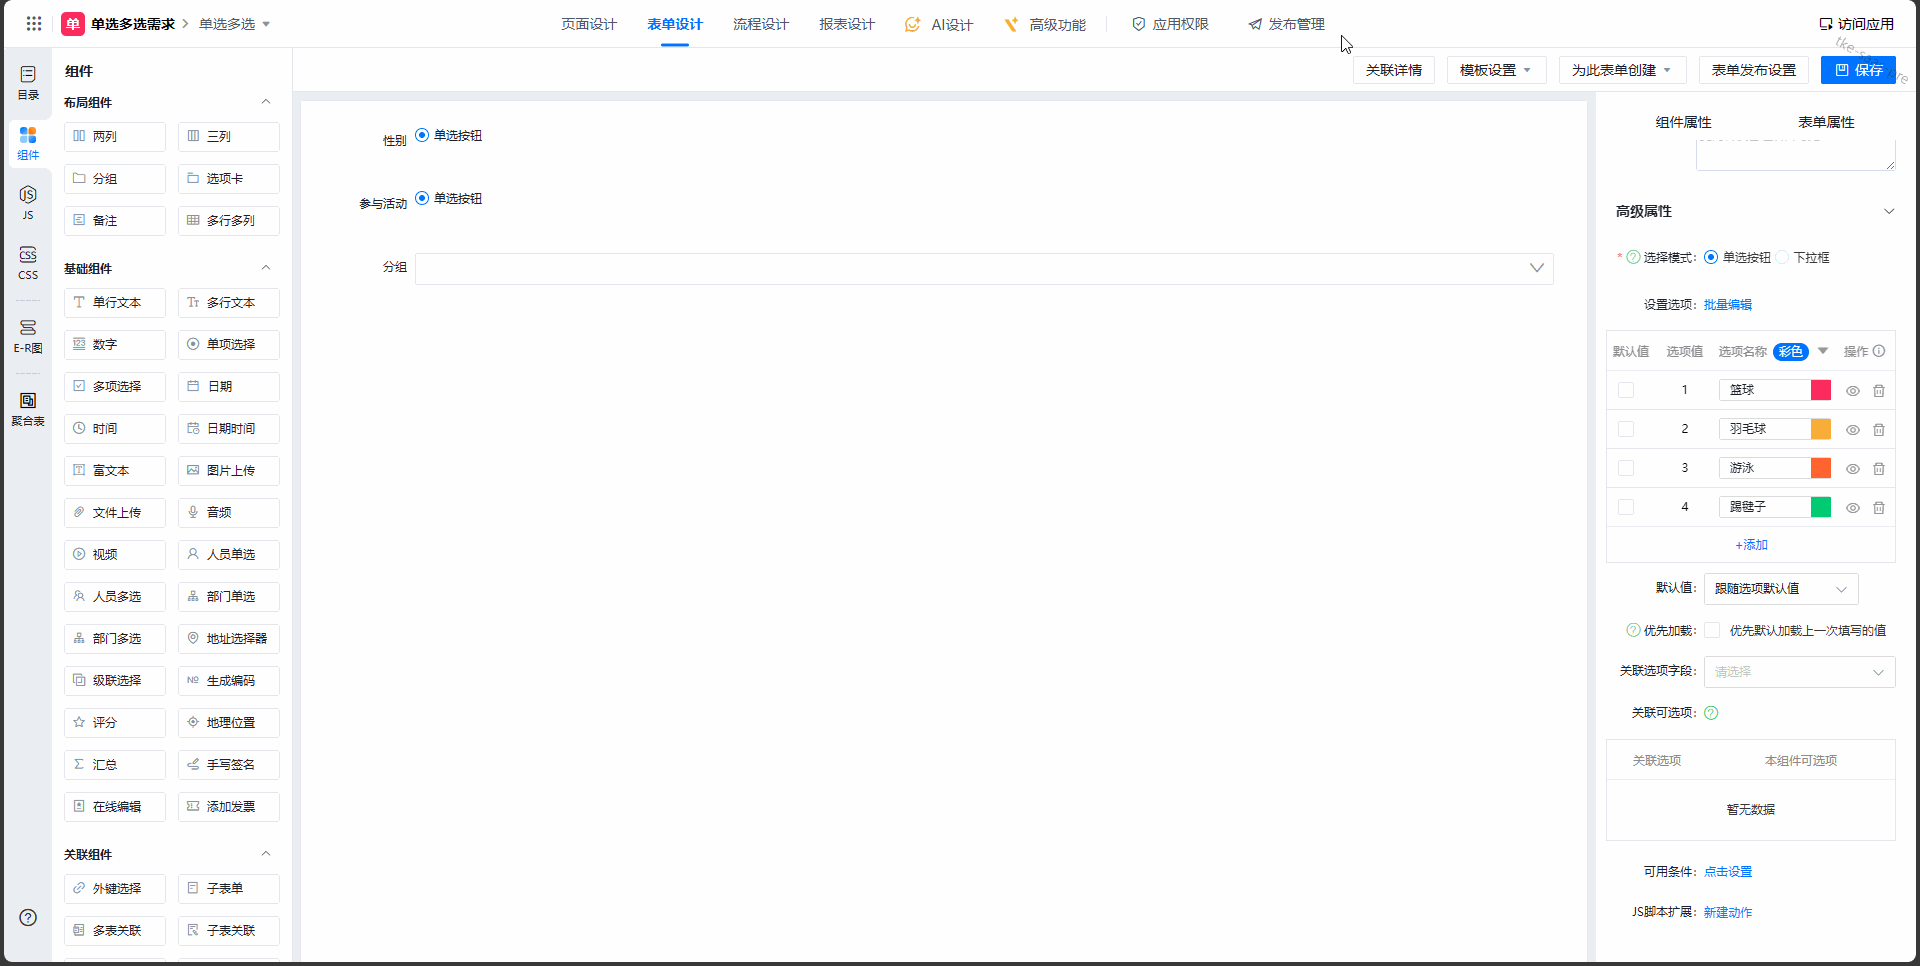Open the CSS panel in left sidebar
This screenshot has height=966, width=1920.
coord(28,262)
